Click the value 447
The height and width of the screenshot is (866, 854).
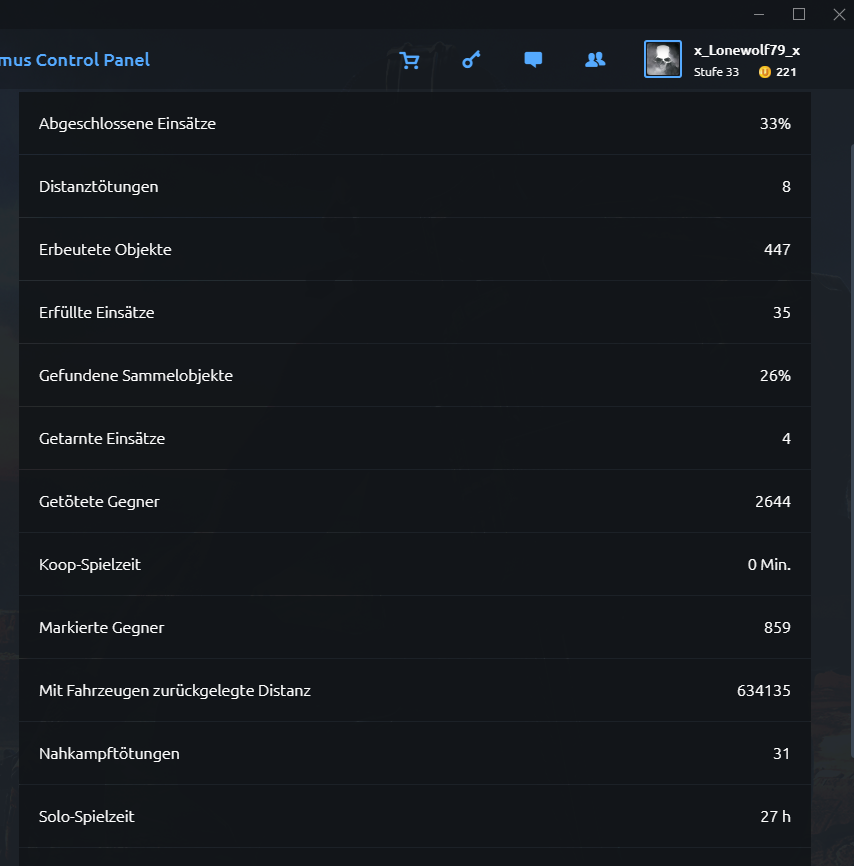777,250
